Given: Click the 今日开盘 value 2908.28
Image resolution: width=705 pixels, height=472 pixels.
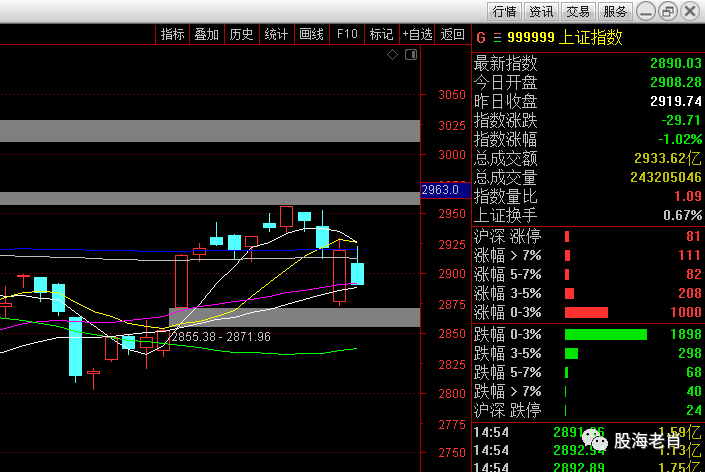Looking at the screenshot, I should [675, 82].
